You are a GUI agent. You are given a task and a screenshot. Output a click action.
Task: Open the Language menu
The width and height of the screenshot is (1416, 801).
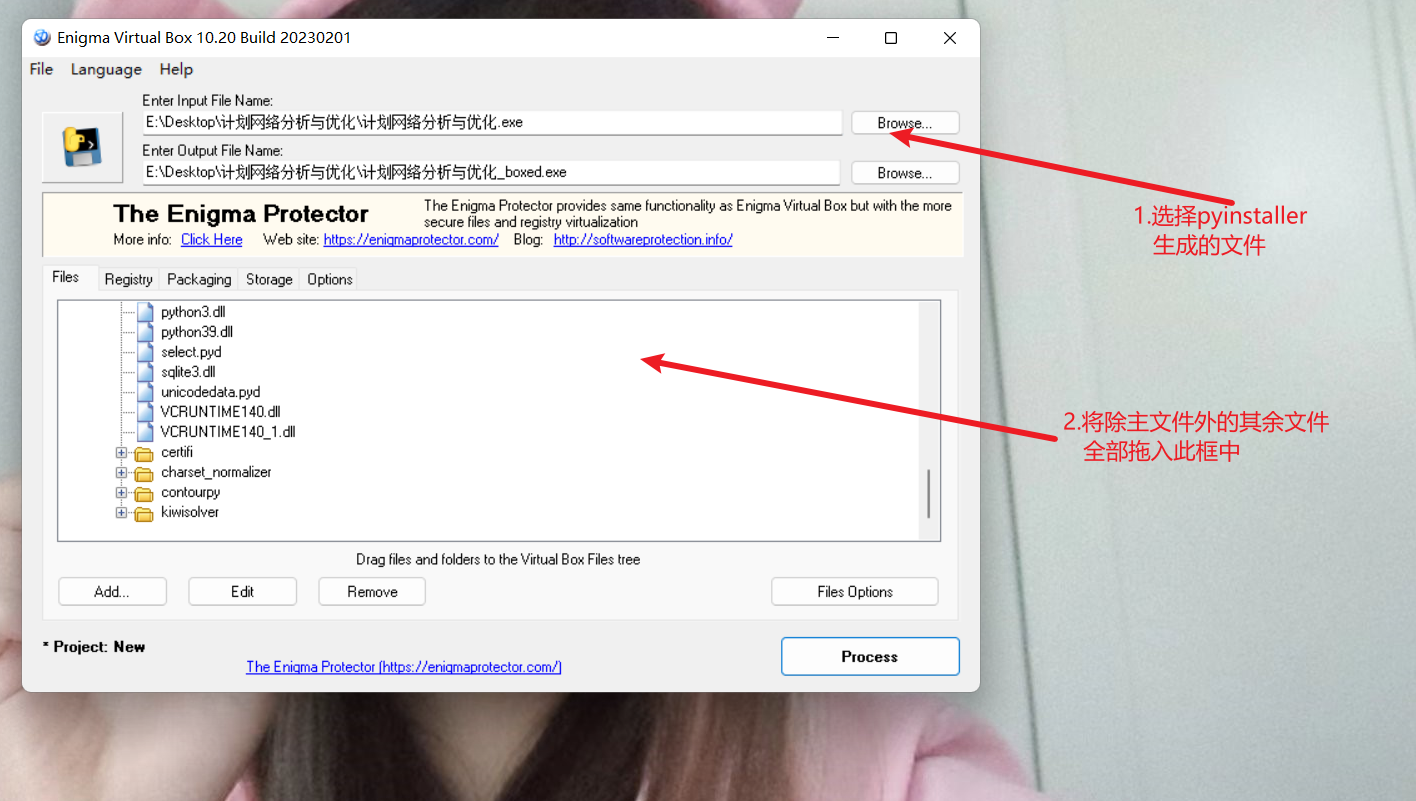pos(106,69)
